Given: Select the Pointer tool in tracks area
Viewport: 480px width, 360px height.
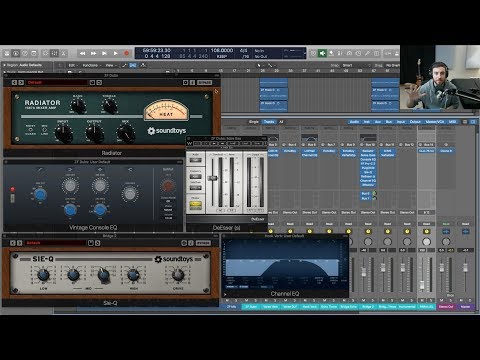Looking at the screenshot, I should point(259,65).
